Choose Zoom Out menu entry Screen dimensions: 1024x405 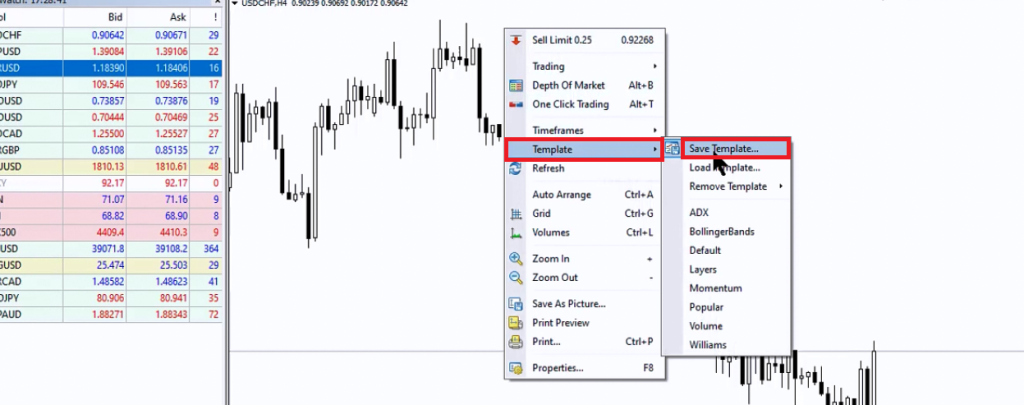584,278
